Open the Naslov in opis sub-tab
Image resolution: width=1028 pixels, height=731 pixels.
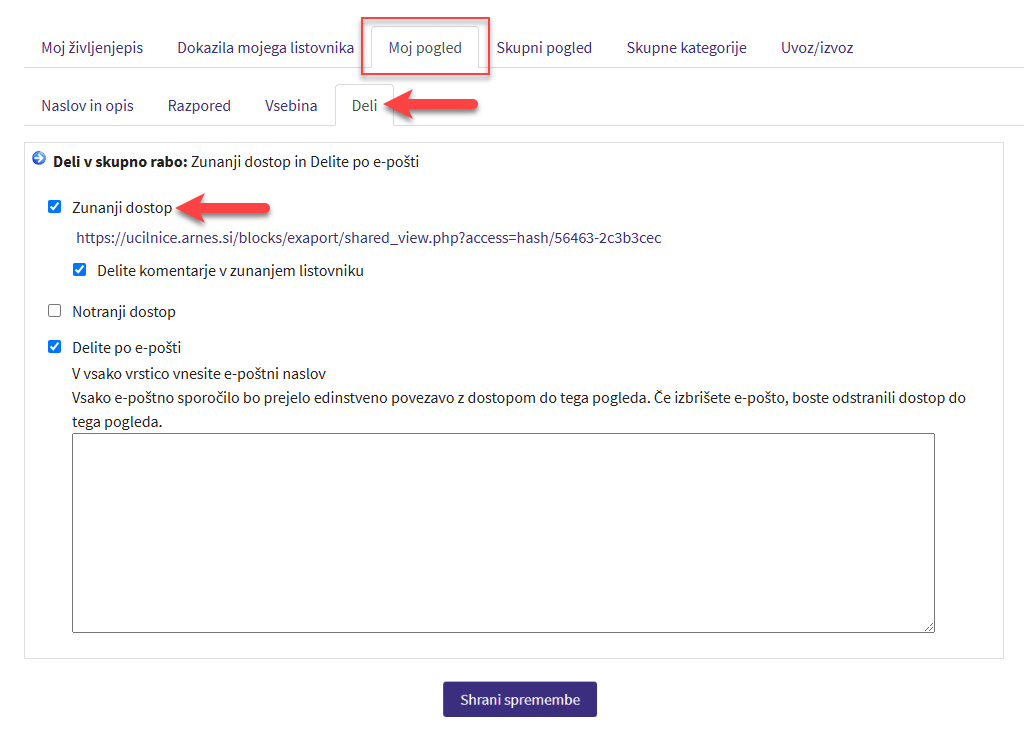87,105
